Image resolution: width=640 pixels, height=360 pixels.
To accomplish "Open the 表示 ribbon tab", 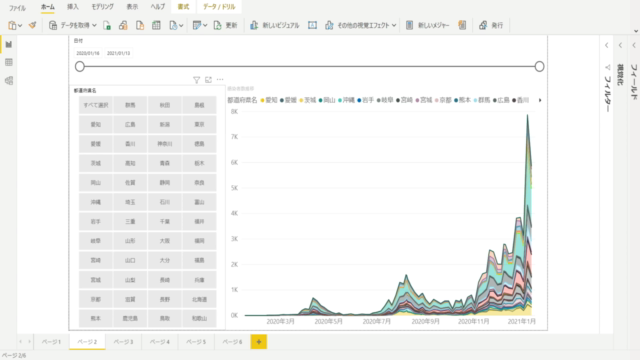I will [132, 7].
